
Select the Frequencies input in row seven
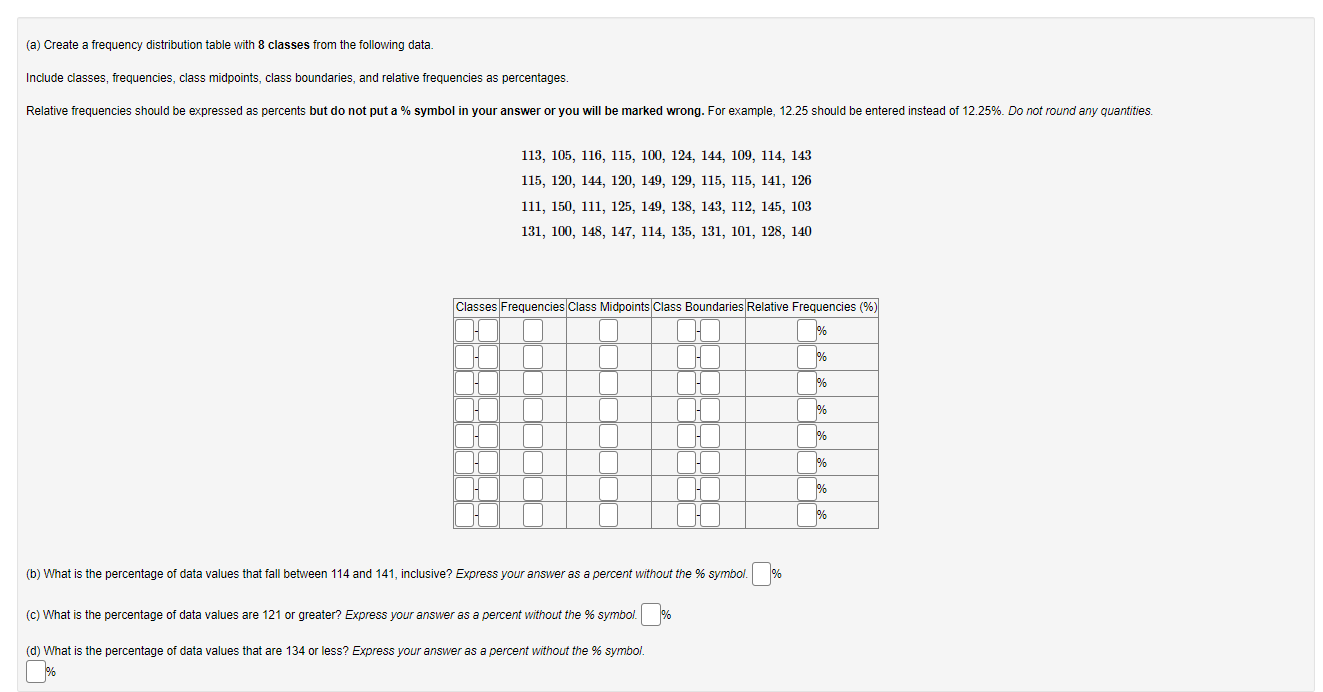tap(531, 488)
